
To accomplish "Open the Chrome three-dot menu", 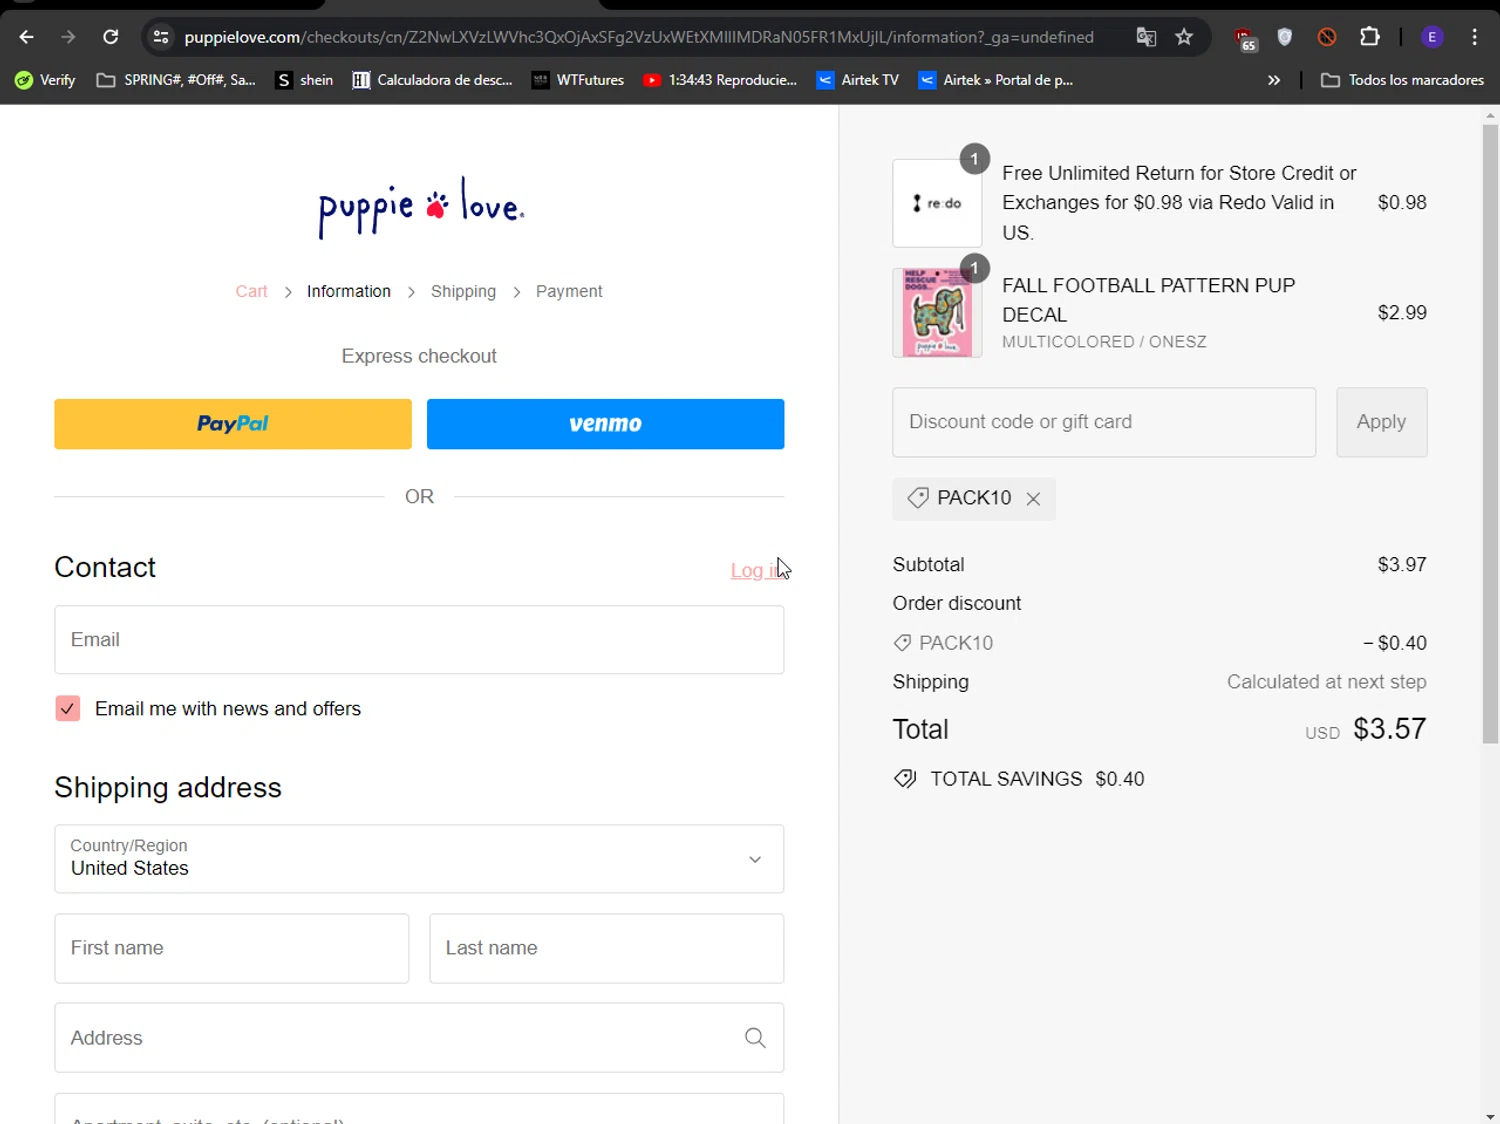I will click(1475, 37).
